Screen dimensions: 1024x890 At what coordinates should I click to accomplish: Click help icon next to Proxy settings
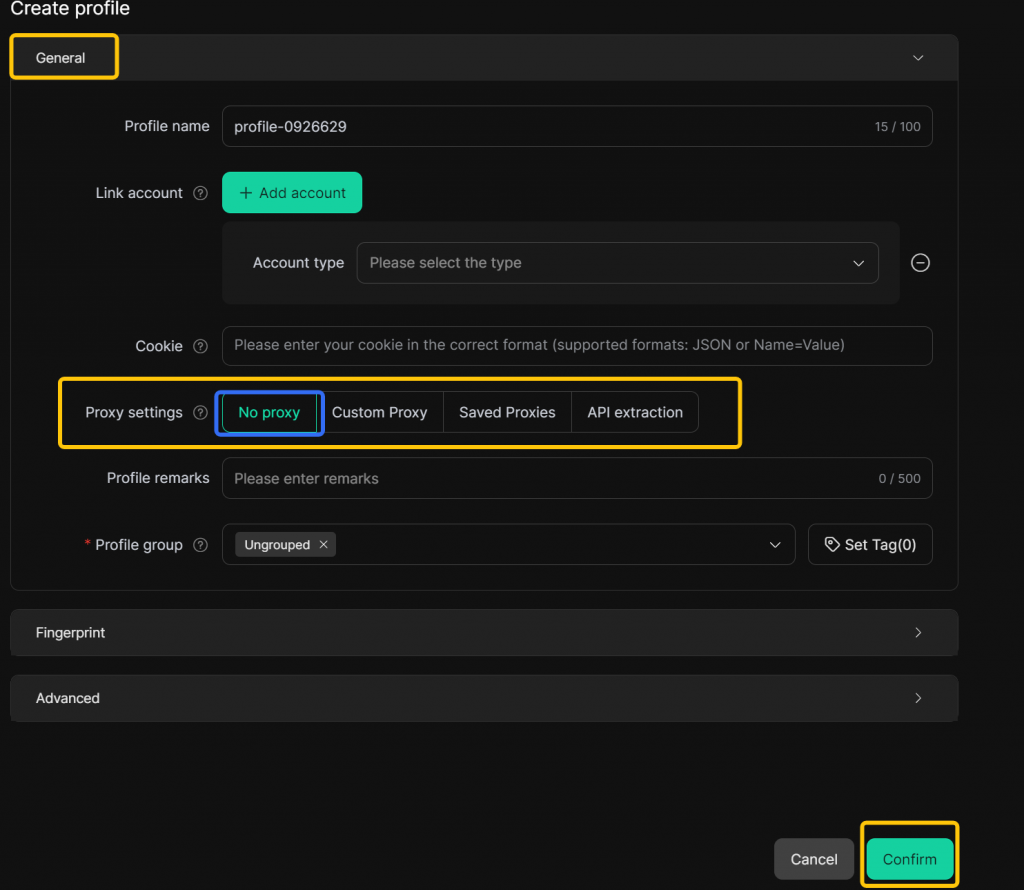pyautogui.click(x=200, y=413)
